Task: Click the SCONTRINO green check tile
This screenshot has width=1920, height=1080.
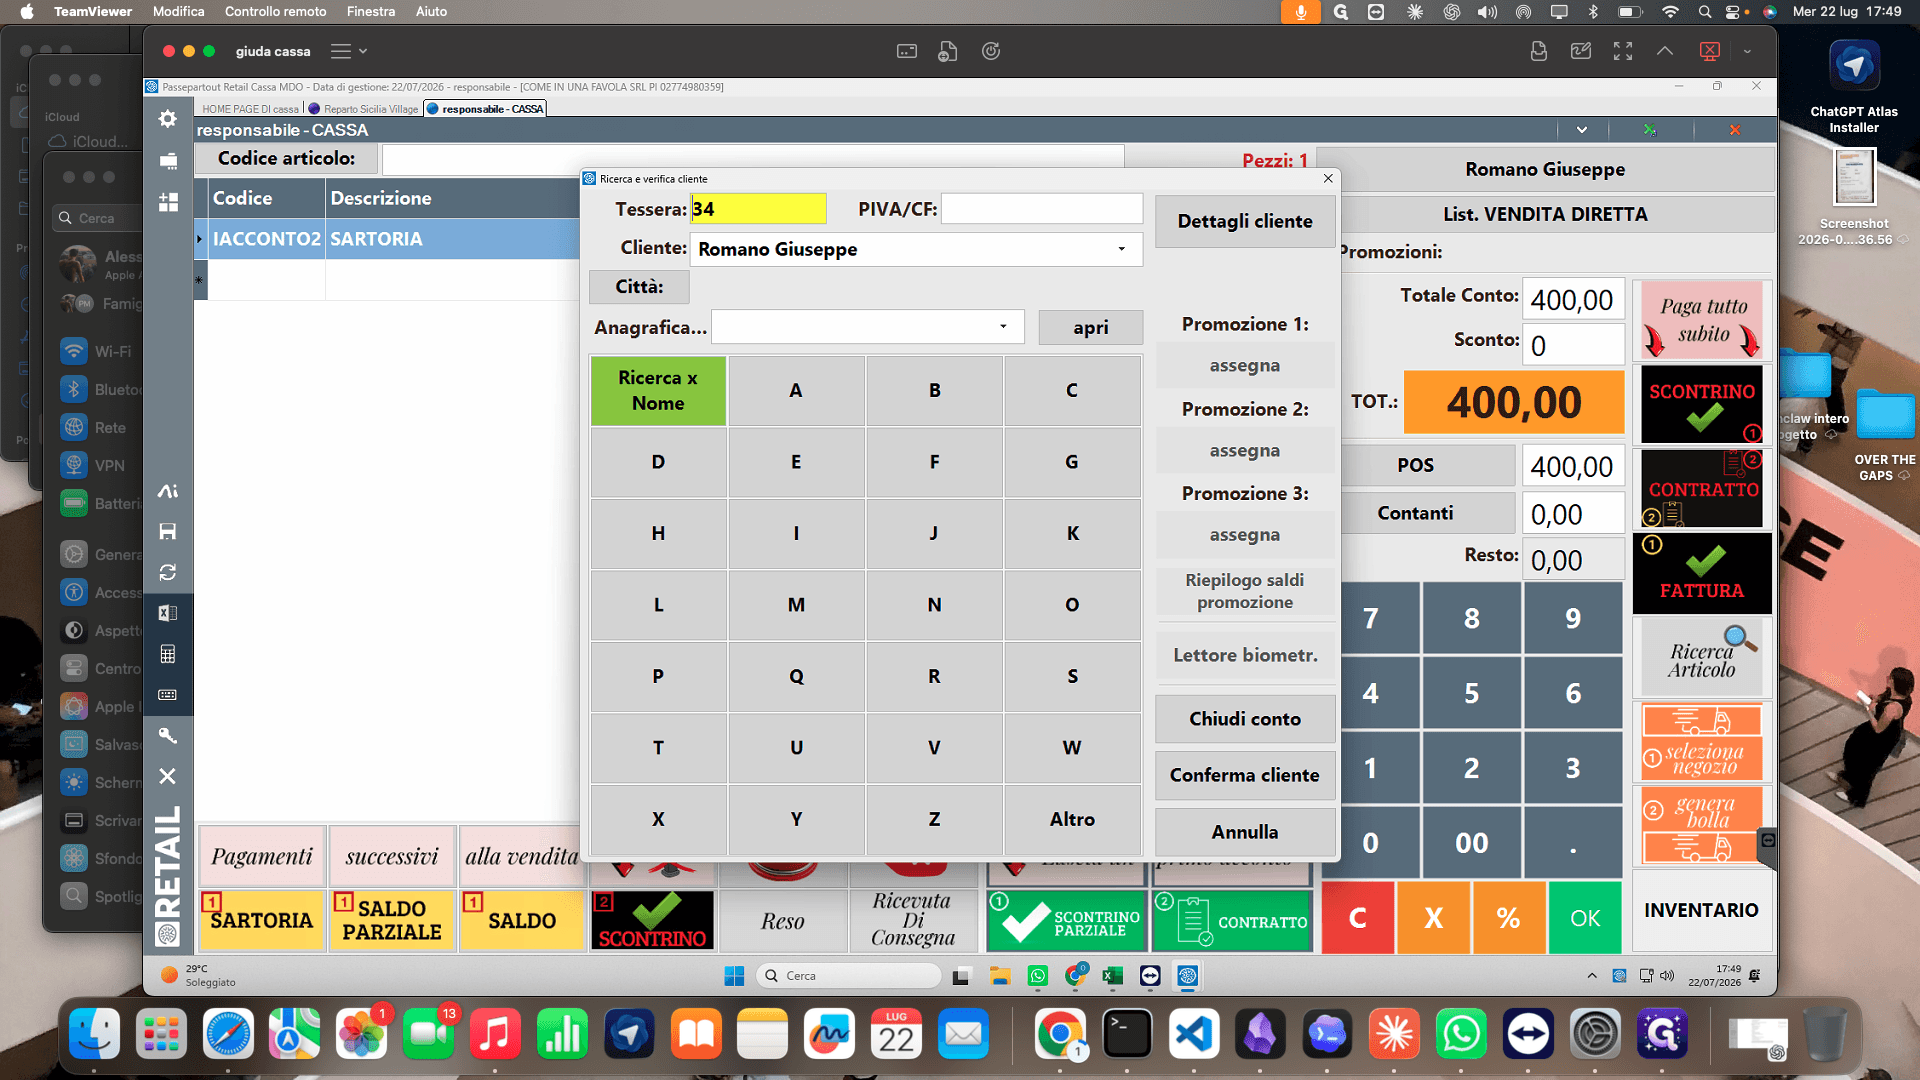Action: 1702,404
